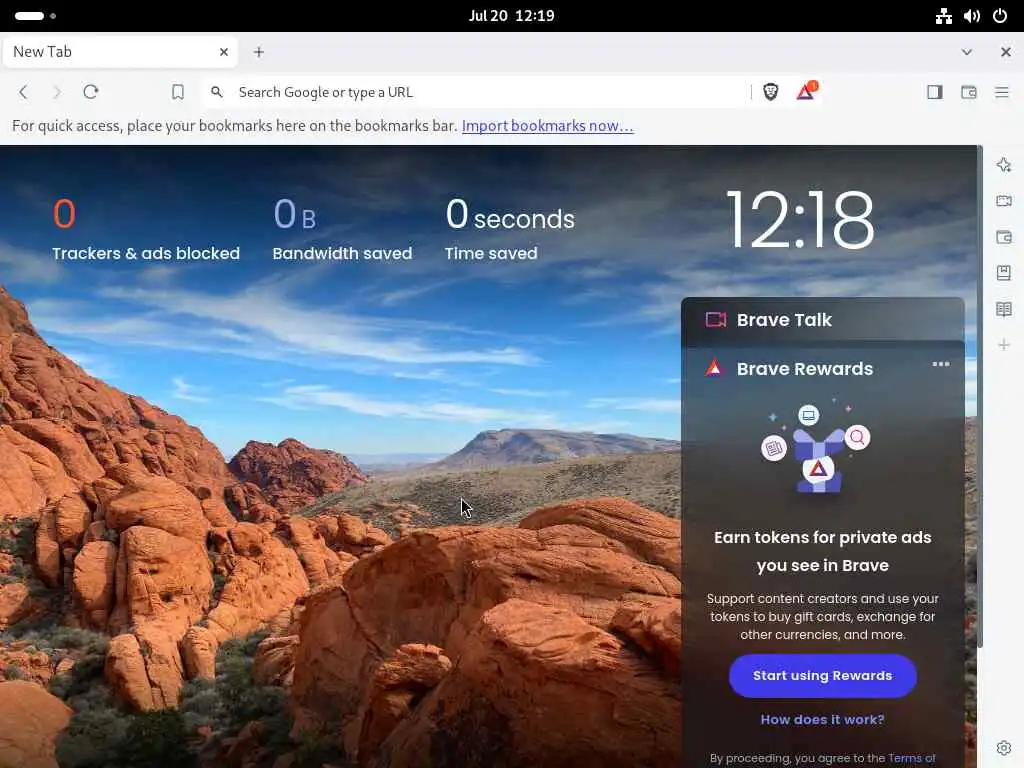The width and height of the screenshot is (1024, 768).
Task: Click Brave Rewards card header title
Action: pos(805,368)
